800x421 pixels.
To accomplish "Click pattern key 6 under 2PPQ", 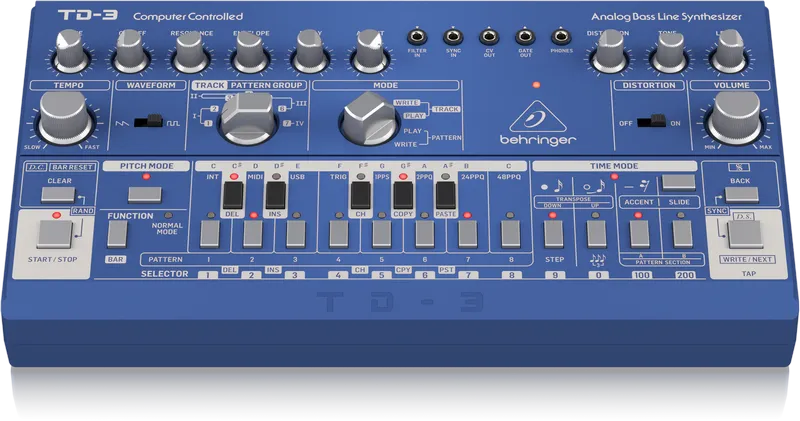I will (x=424, y=235).
